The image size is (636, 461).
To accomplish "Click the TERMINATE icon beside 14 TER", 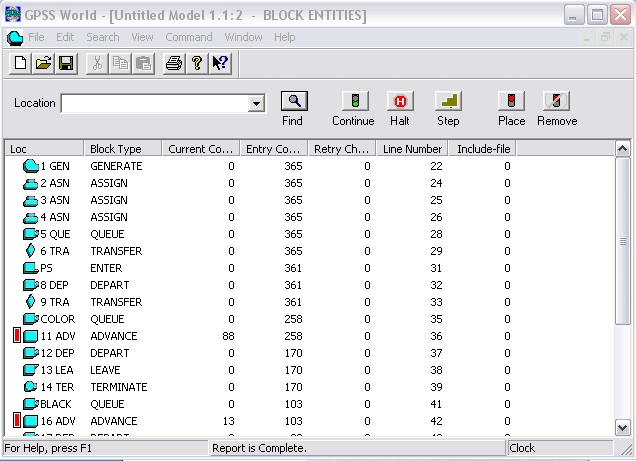I will 30,387.
